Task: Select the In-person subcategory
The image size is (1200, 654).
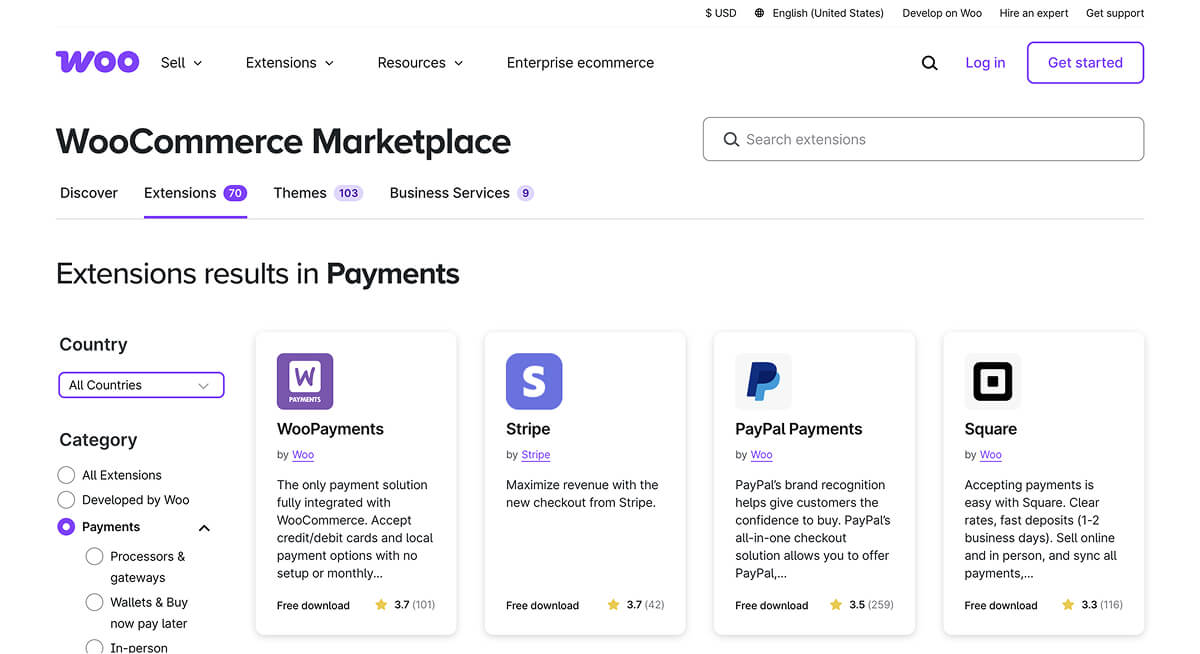Action: pos(94,647)
